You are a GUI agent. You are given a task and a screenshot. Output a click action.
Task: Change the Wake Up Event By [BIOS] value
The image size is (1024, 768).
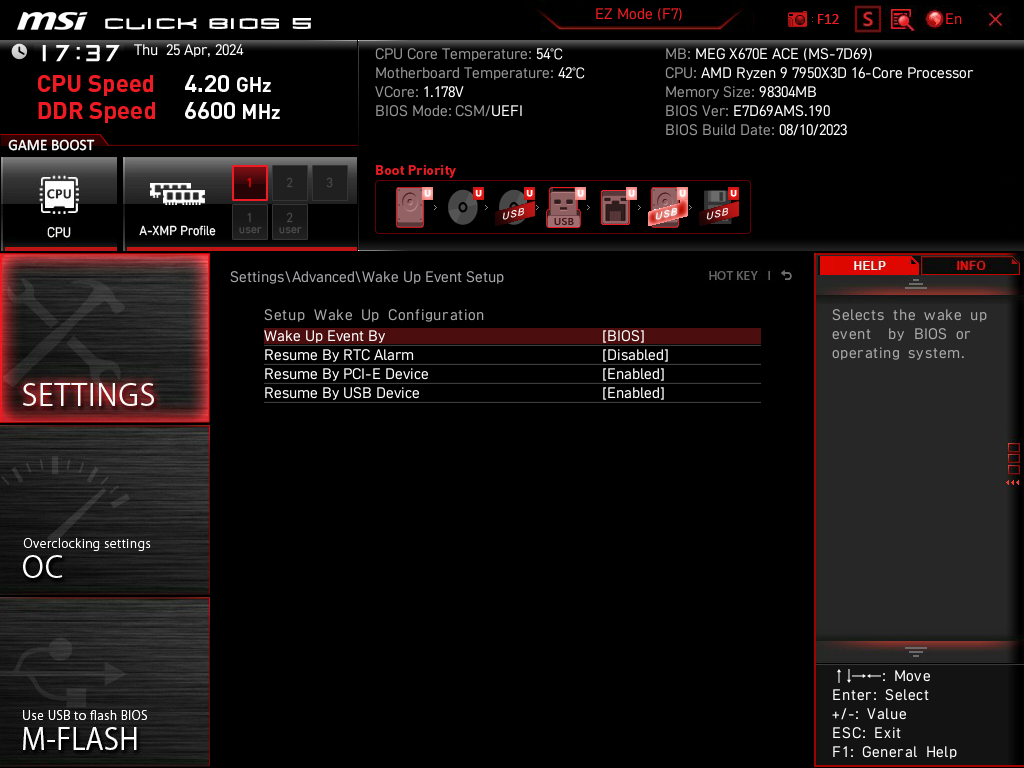coord(623,336)
